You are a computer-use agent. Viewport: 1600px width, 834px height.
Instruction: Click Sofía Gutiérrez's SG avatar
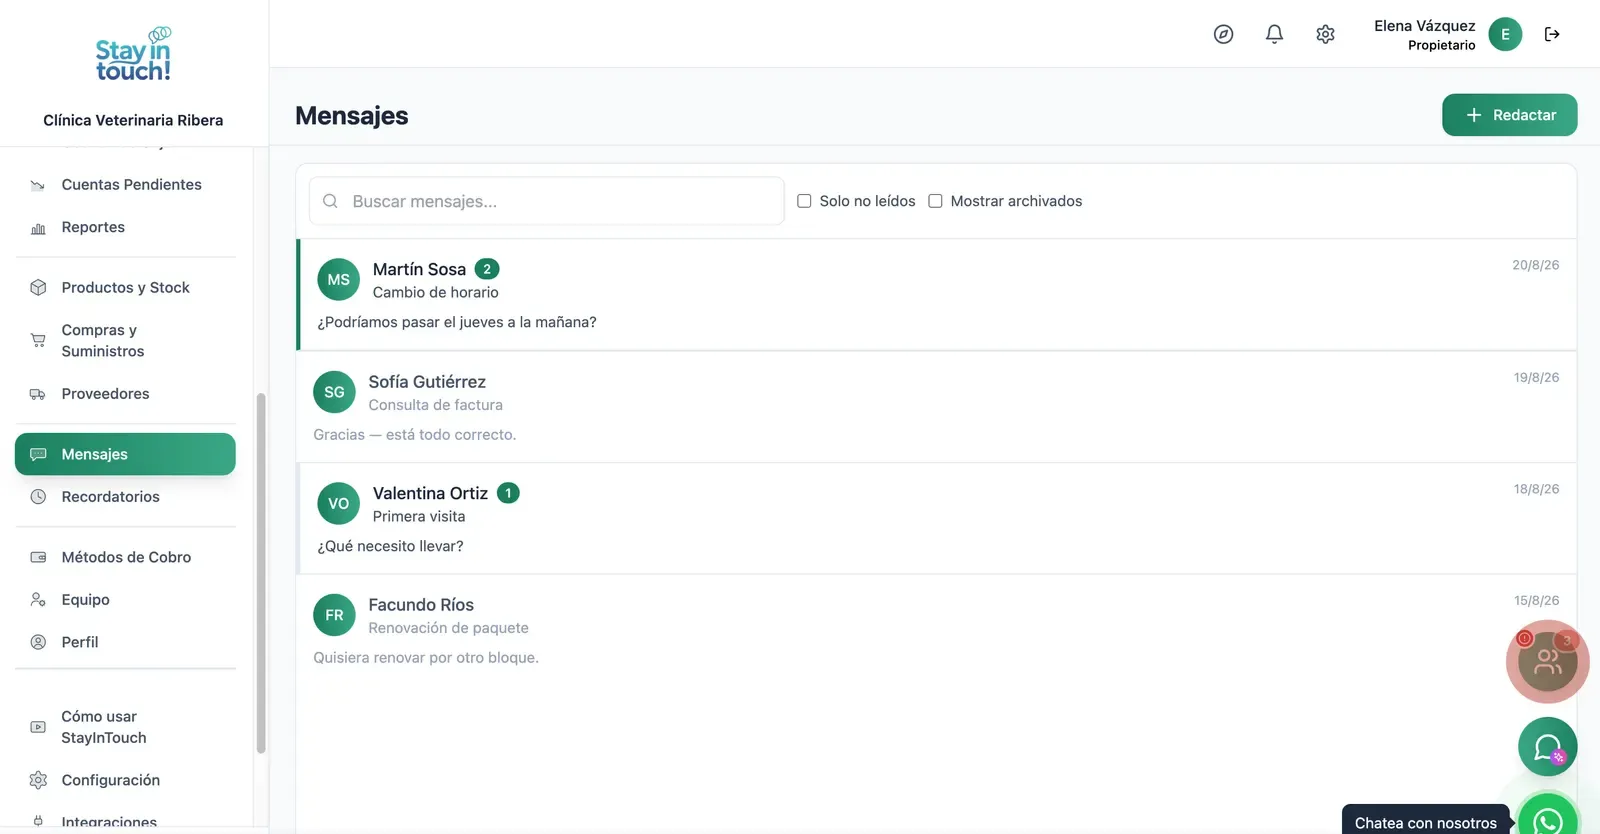click(334, 392)
